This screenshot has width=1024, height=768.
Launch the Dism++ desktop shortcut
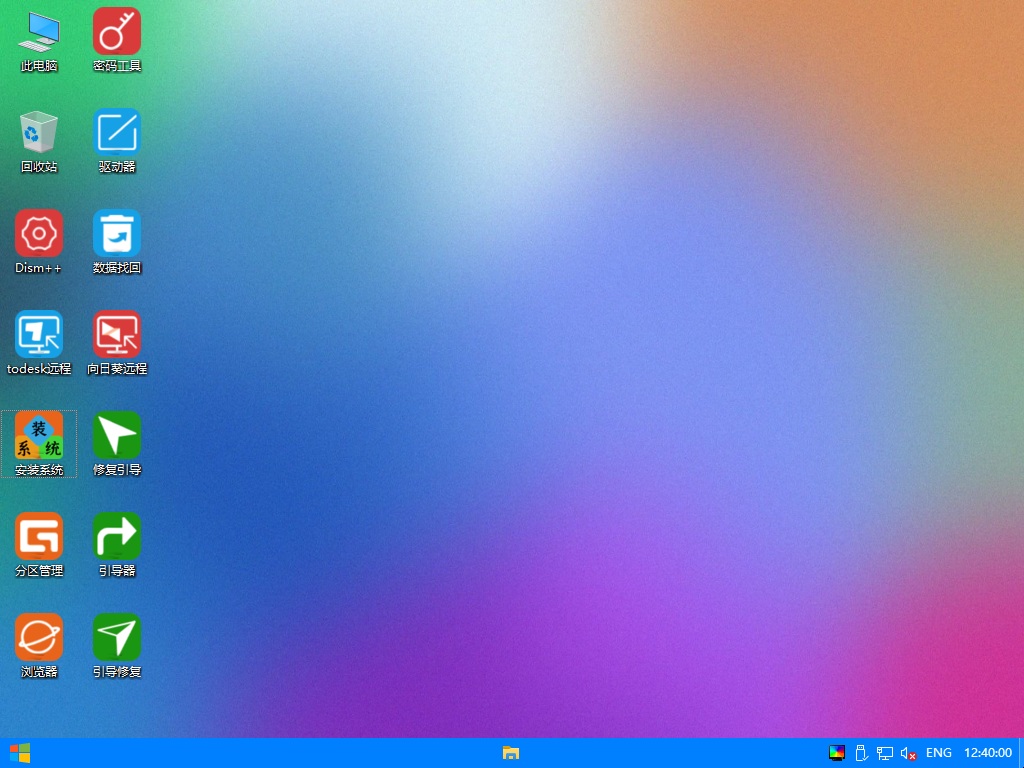[x=39, y=234]
